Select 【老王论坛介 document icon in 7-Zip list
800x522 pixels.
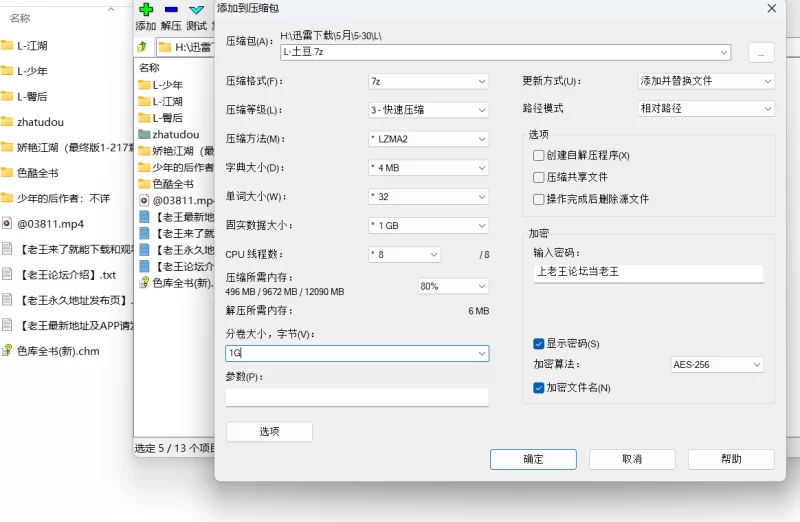[144, 266]
